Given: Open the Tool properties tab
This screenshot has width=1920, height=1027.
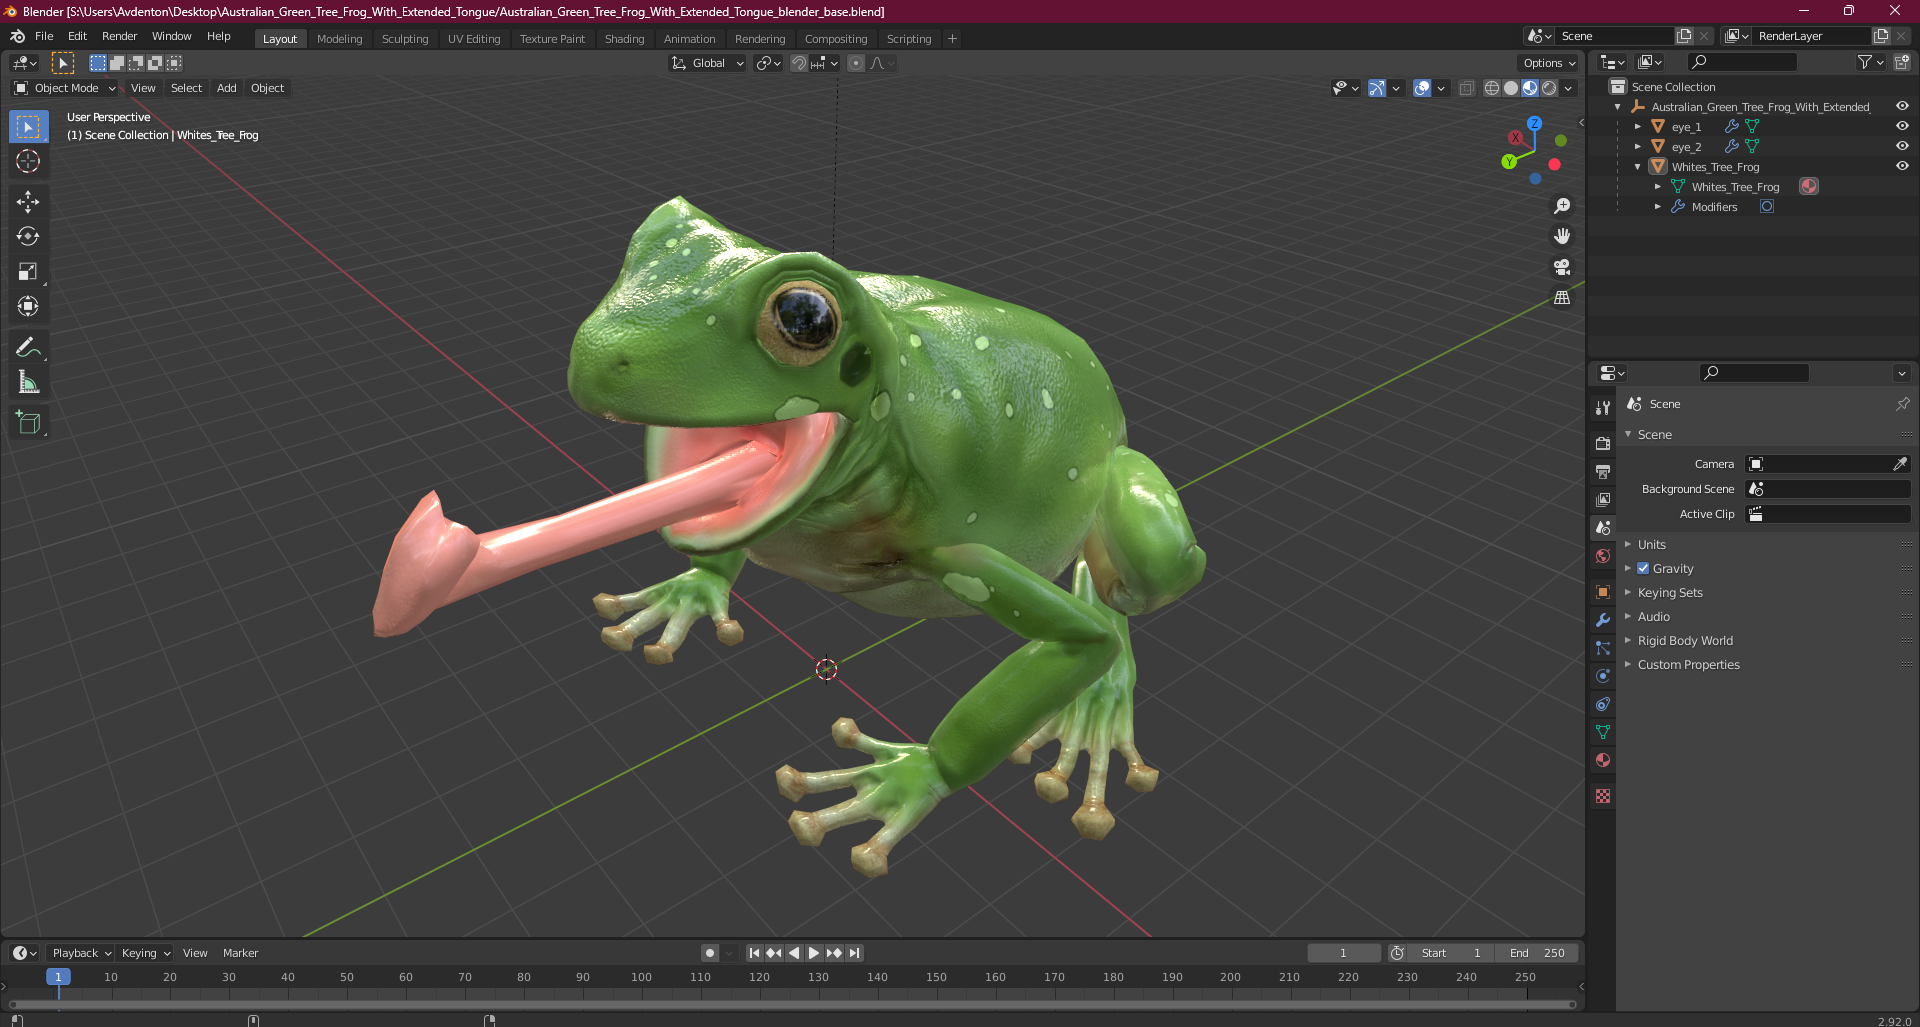Looking at the screenshot, I should [x=1603, y=408].
